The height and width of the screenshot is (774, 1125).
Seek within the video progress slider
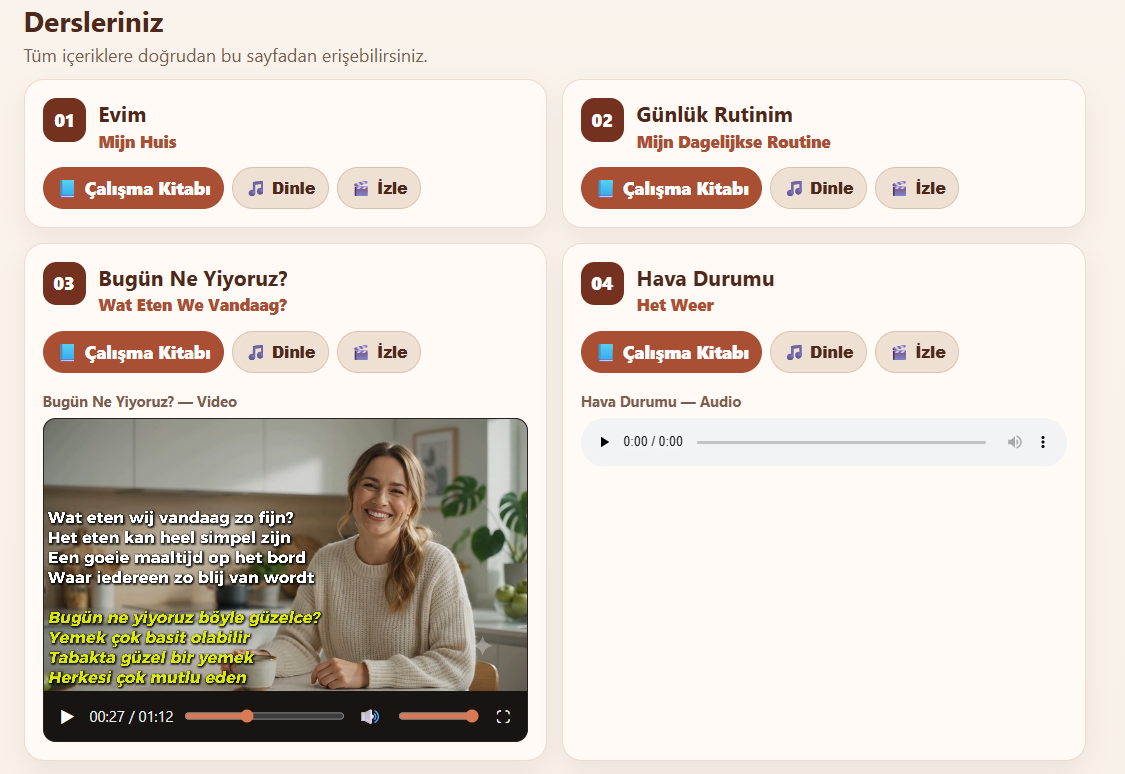click(264, 716)
